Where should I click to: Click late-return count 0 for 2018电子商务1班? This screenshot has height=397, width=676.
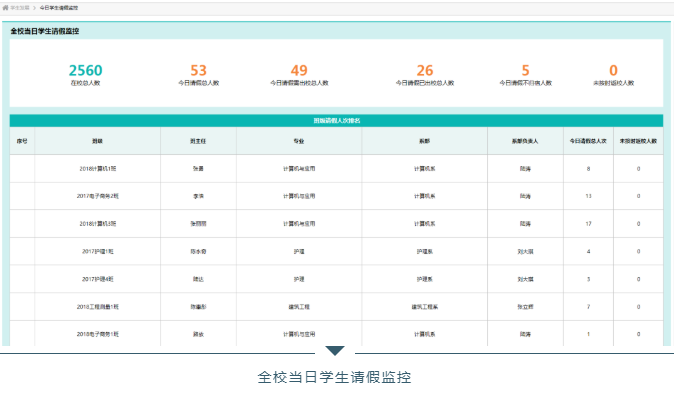[x=638, y=334]
